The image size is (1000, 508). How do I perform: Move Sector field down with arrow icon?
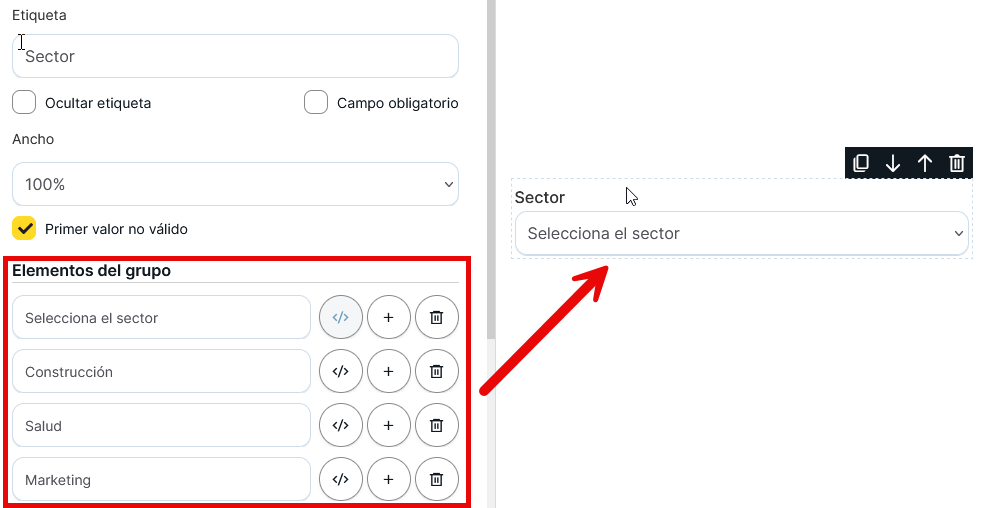(x=893, y=163)
